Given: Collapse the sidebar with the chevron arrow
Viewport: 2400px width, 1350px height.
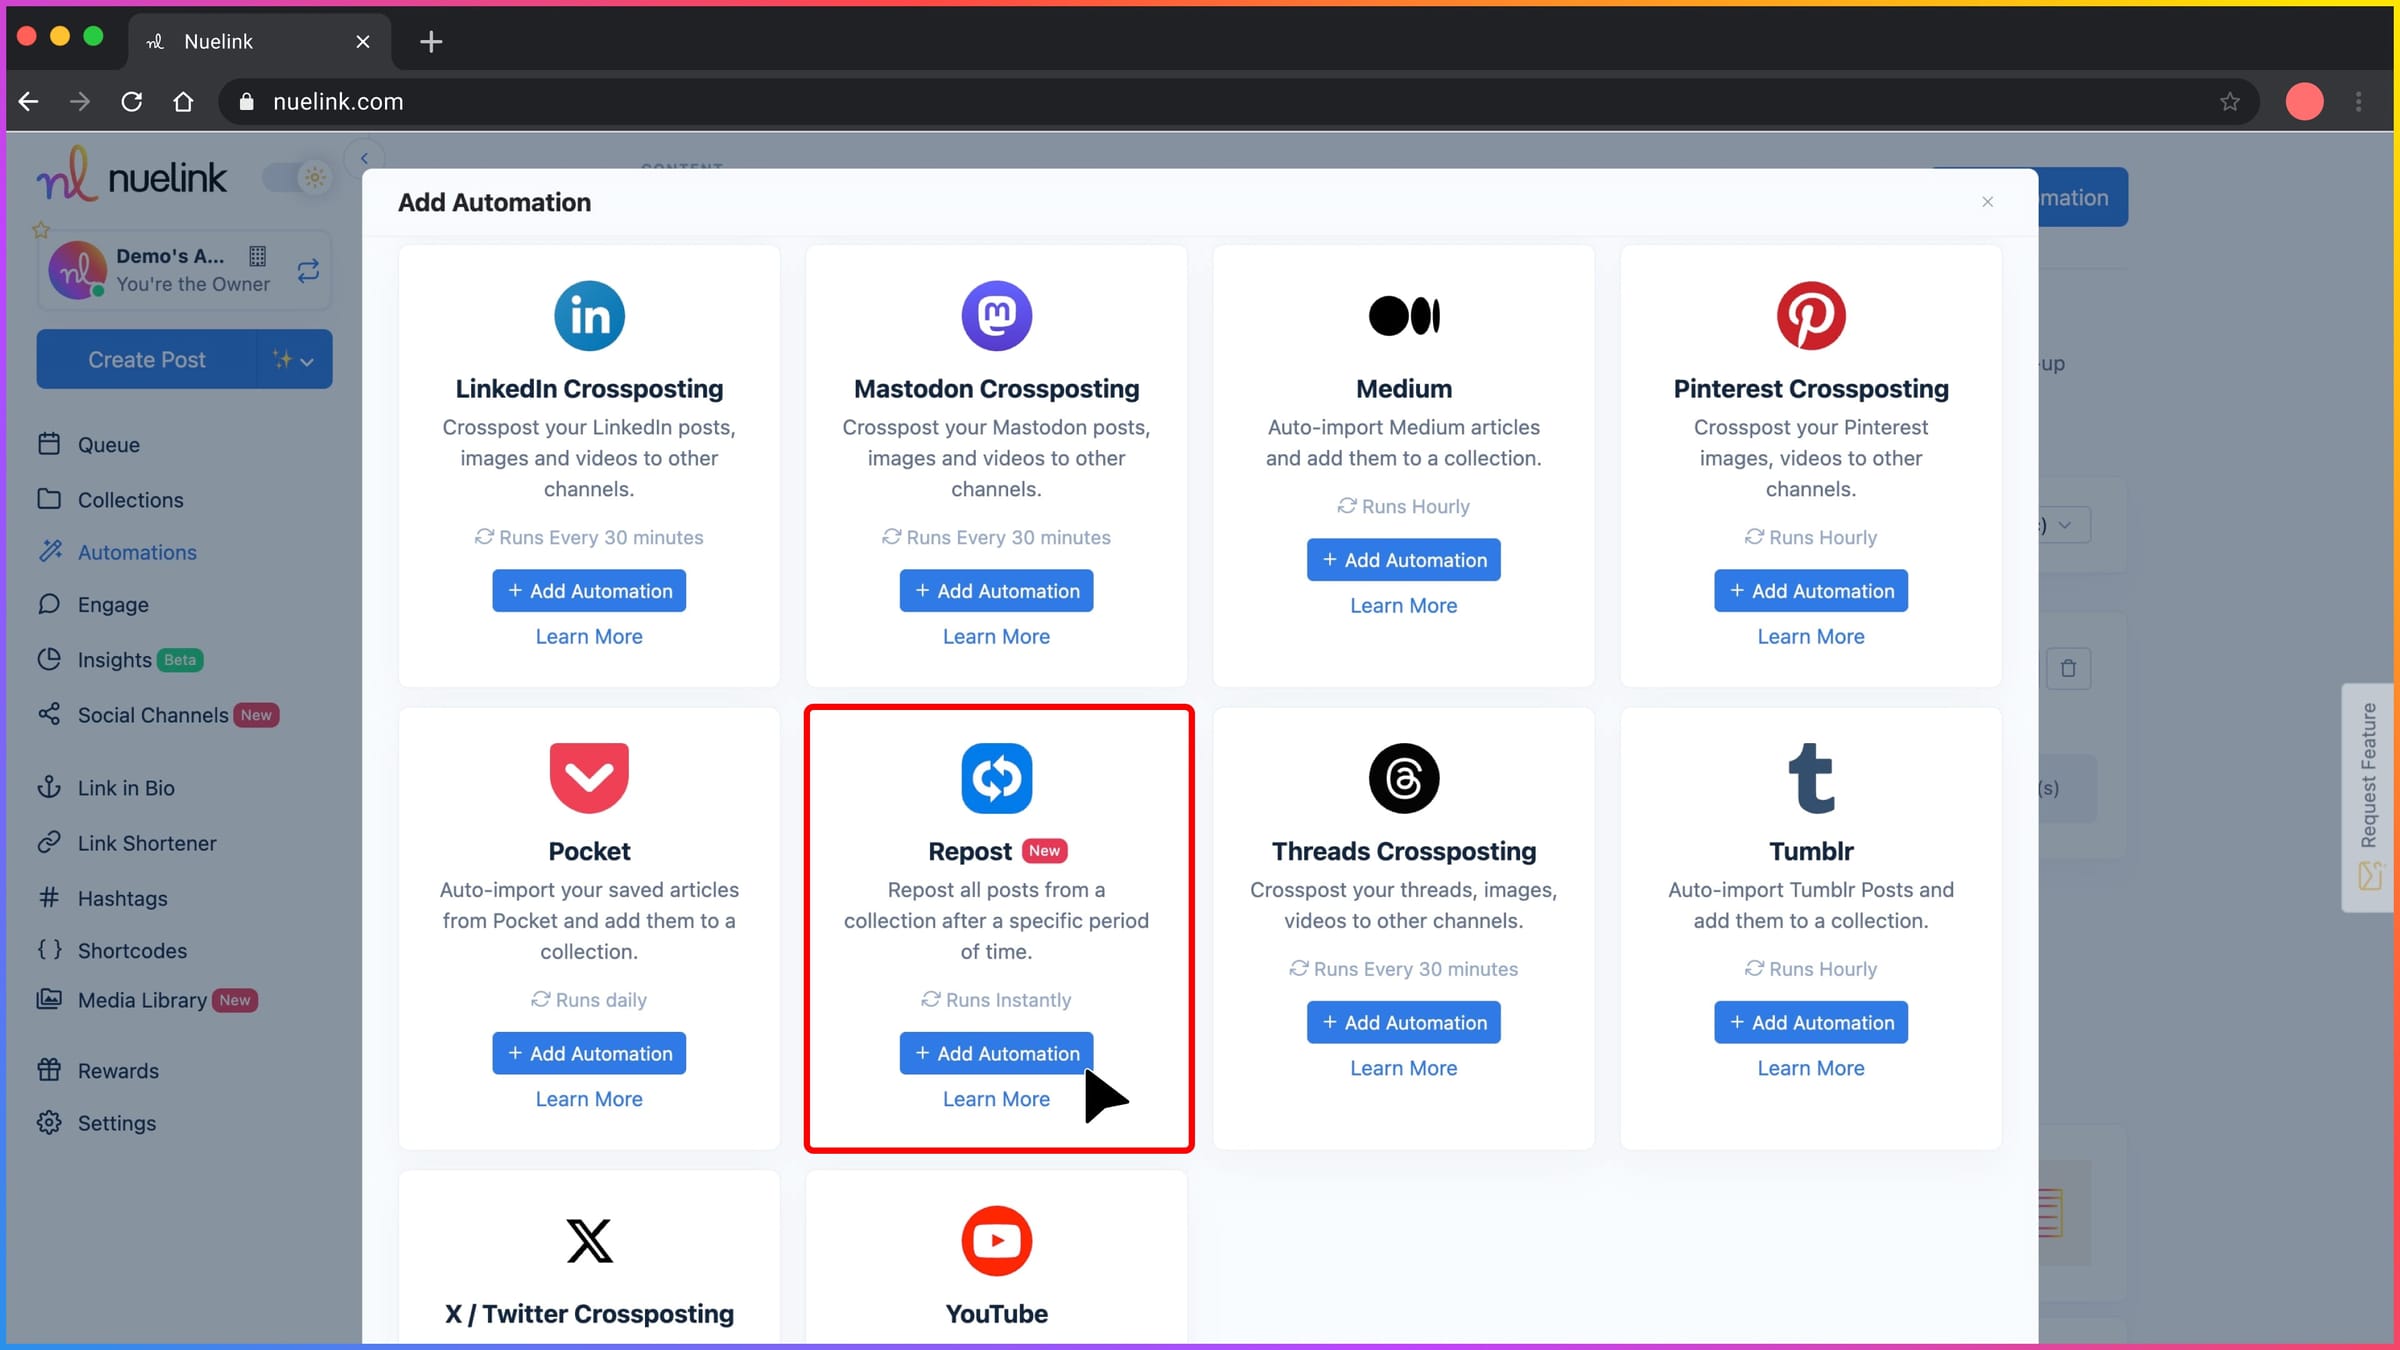Looking at the screenshot, I should click(364, 158).
